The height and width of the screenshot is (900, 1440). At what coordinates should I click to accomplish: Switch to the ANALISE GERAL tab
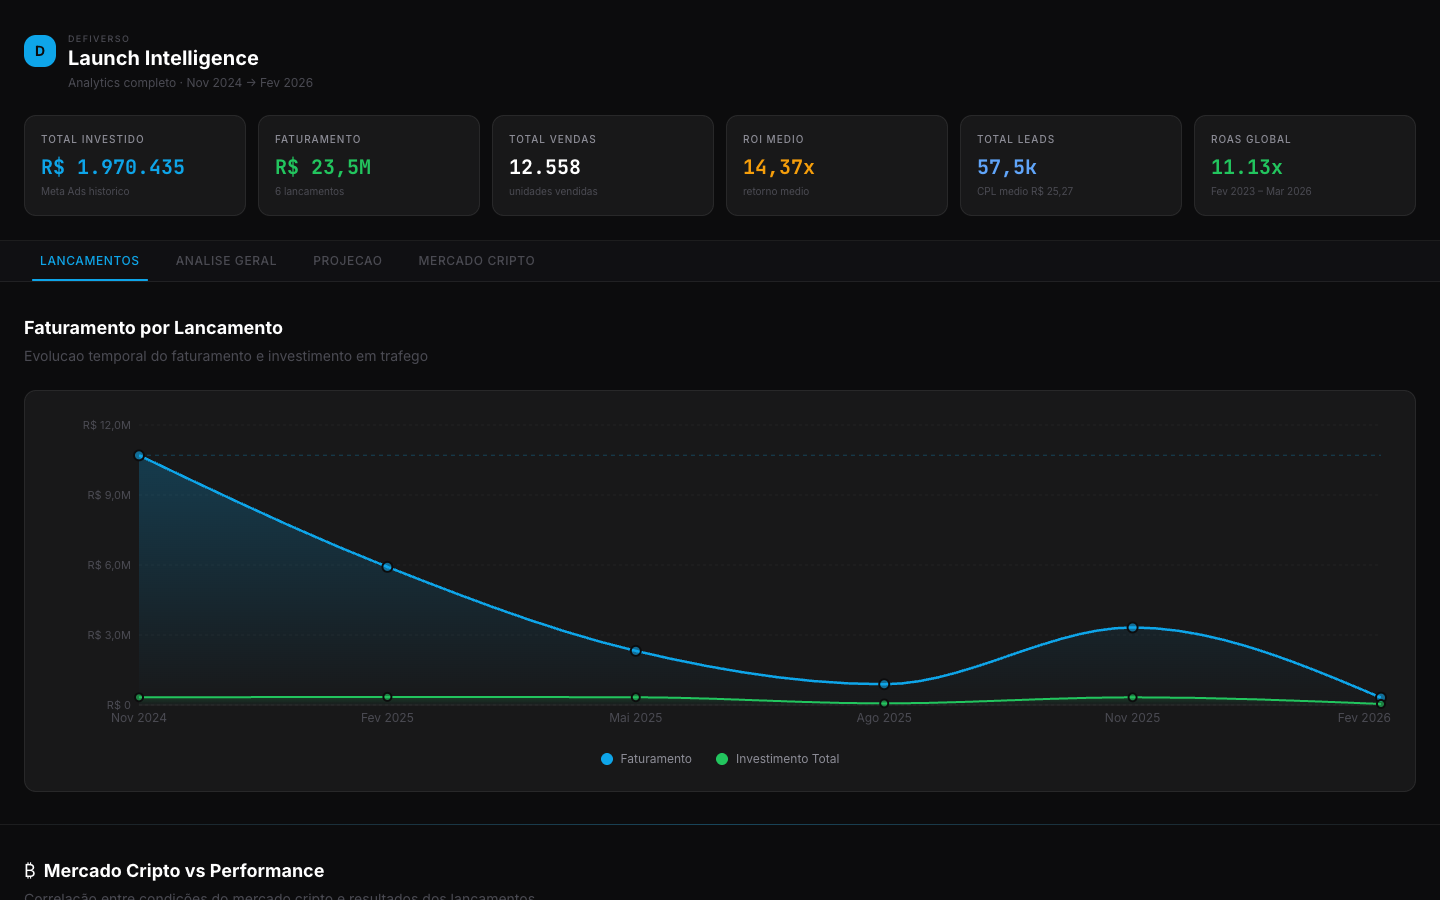226,260
